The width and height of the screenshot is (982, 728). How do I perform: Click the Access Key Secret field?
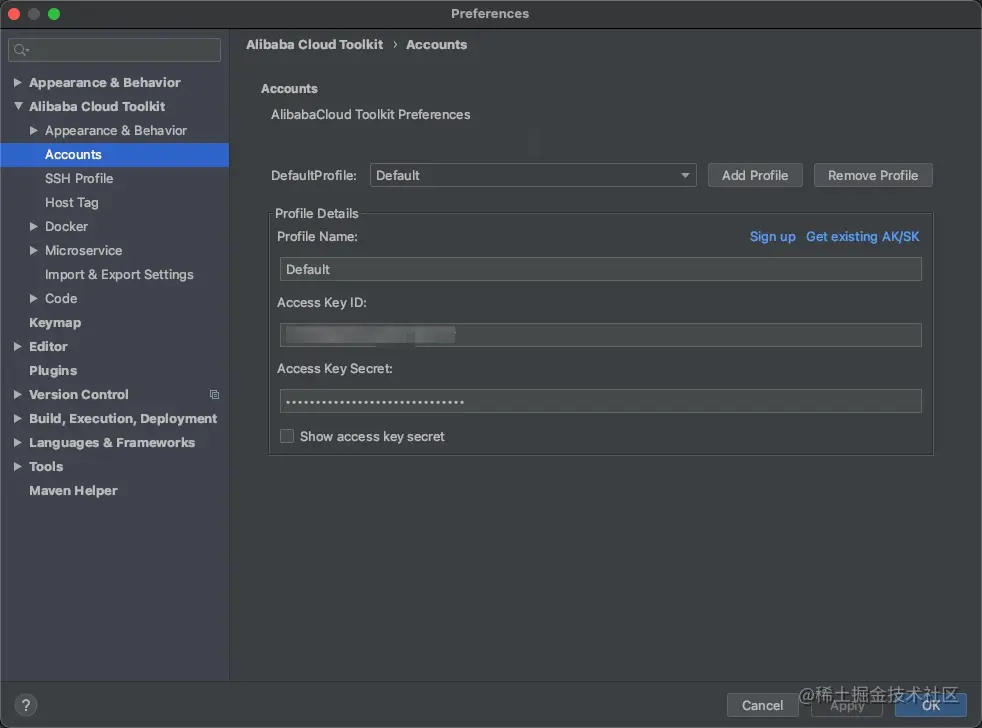pos(601,401)
